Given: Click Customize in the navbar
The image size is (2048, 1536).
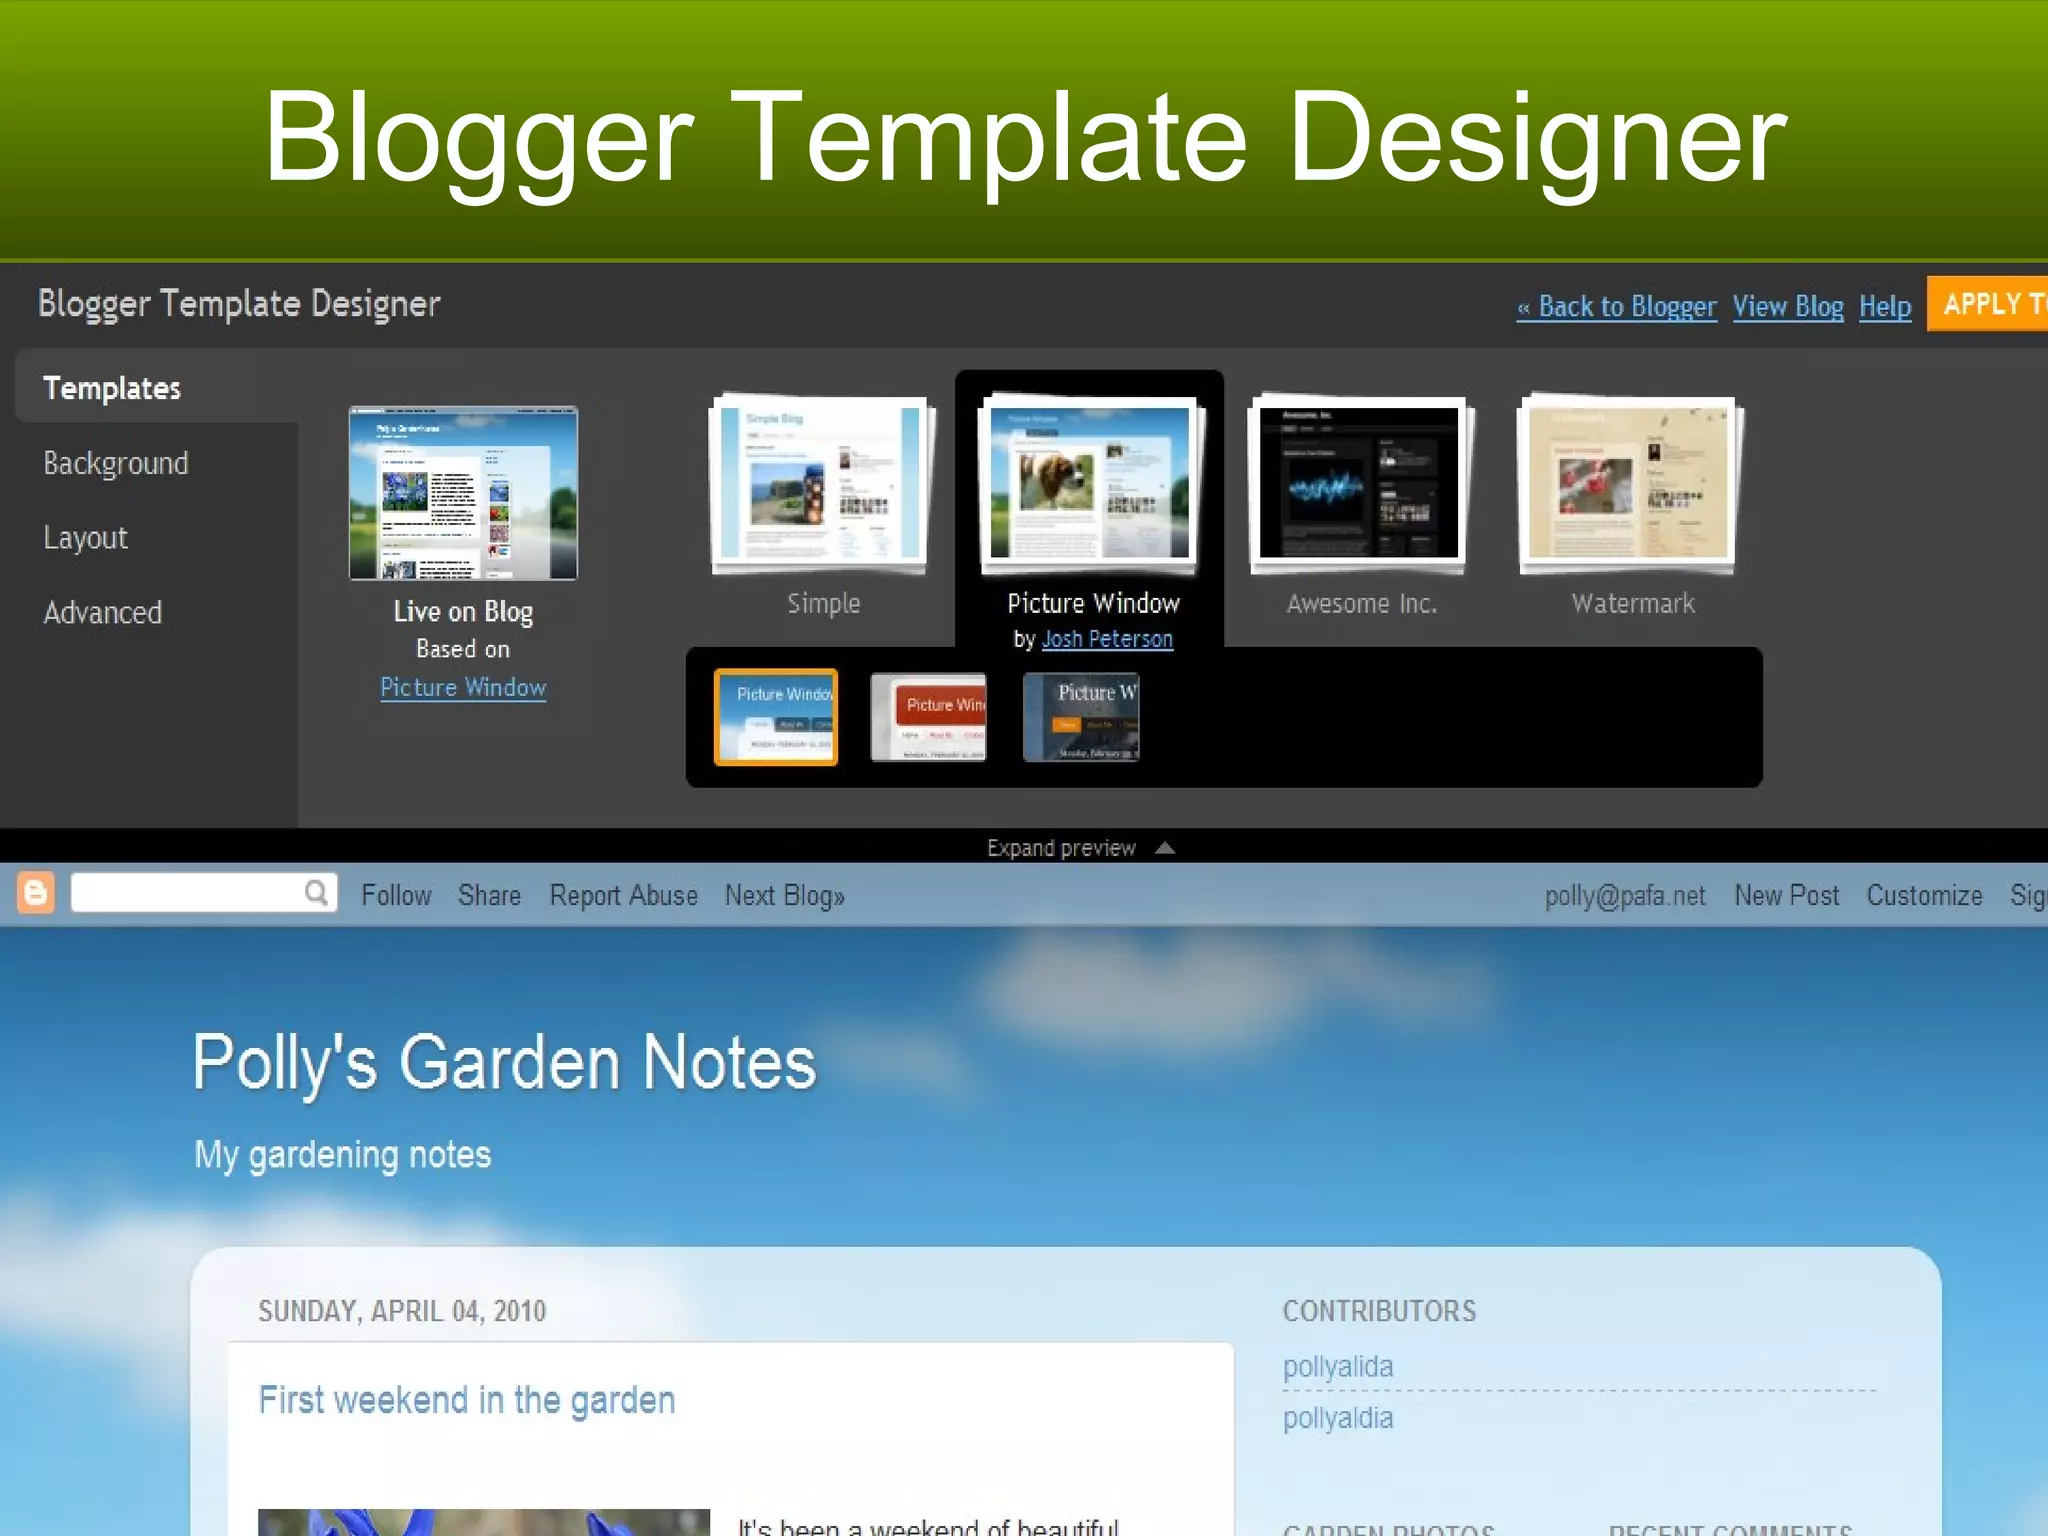Looking at the screenshot, I should (1924, 895).
